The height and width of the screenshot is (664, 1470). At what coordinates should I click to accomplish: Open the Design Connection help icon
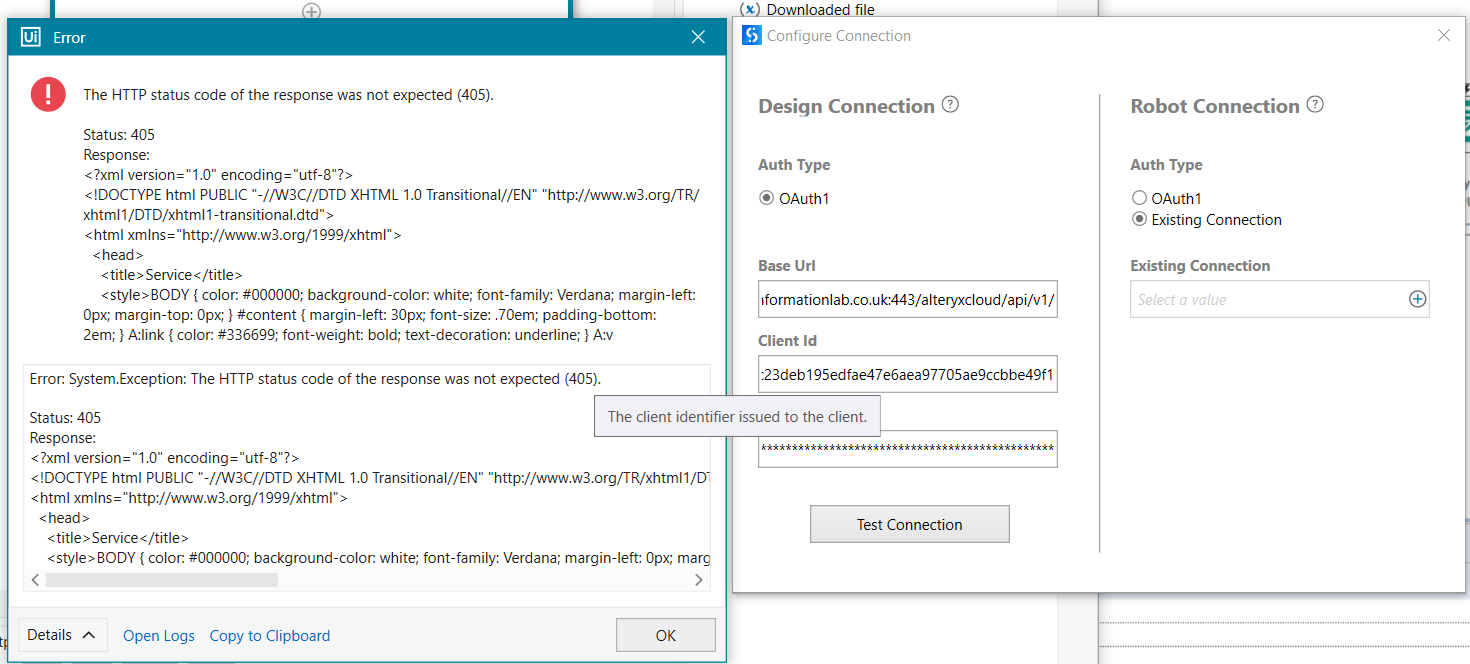point(951,105)
